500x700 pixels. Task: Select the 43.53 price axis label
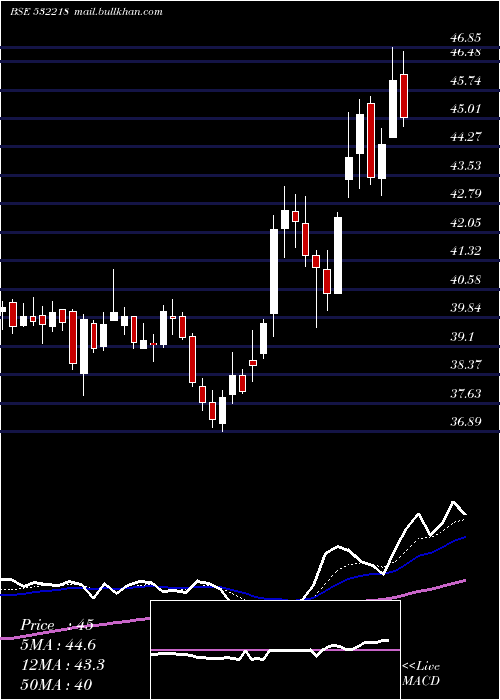pyautogui.click(x=466, y=166)
